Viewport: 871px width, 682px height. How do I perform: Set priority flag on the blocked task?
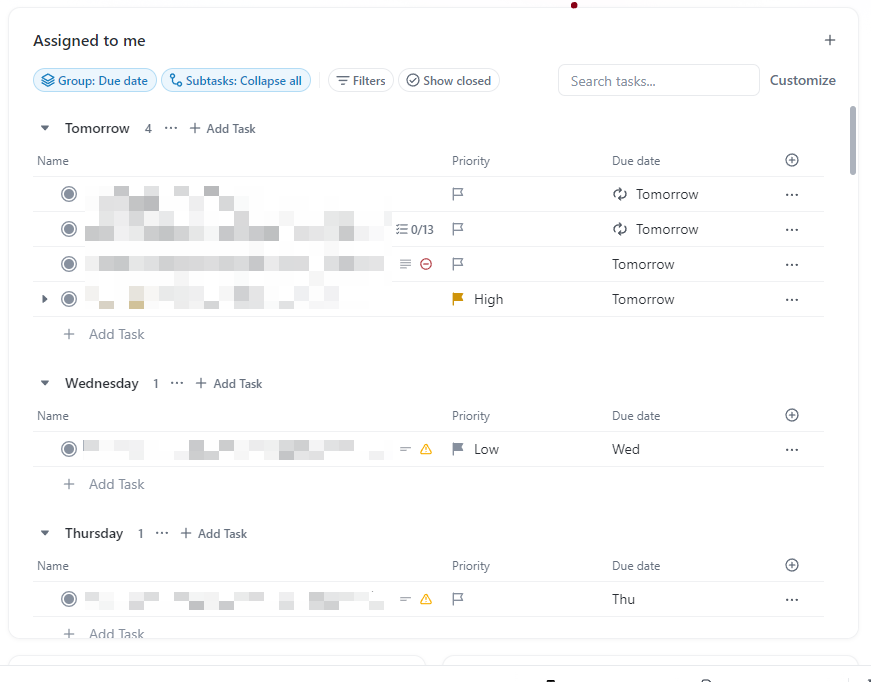(x=458, y=264)
